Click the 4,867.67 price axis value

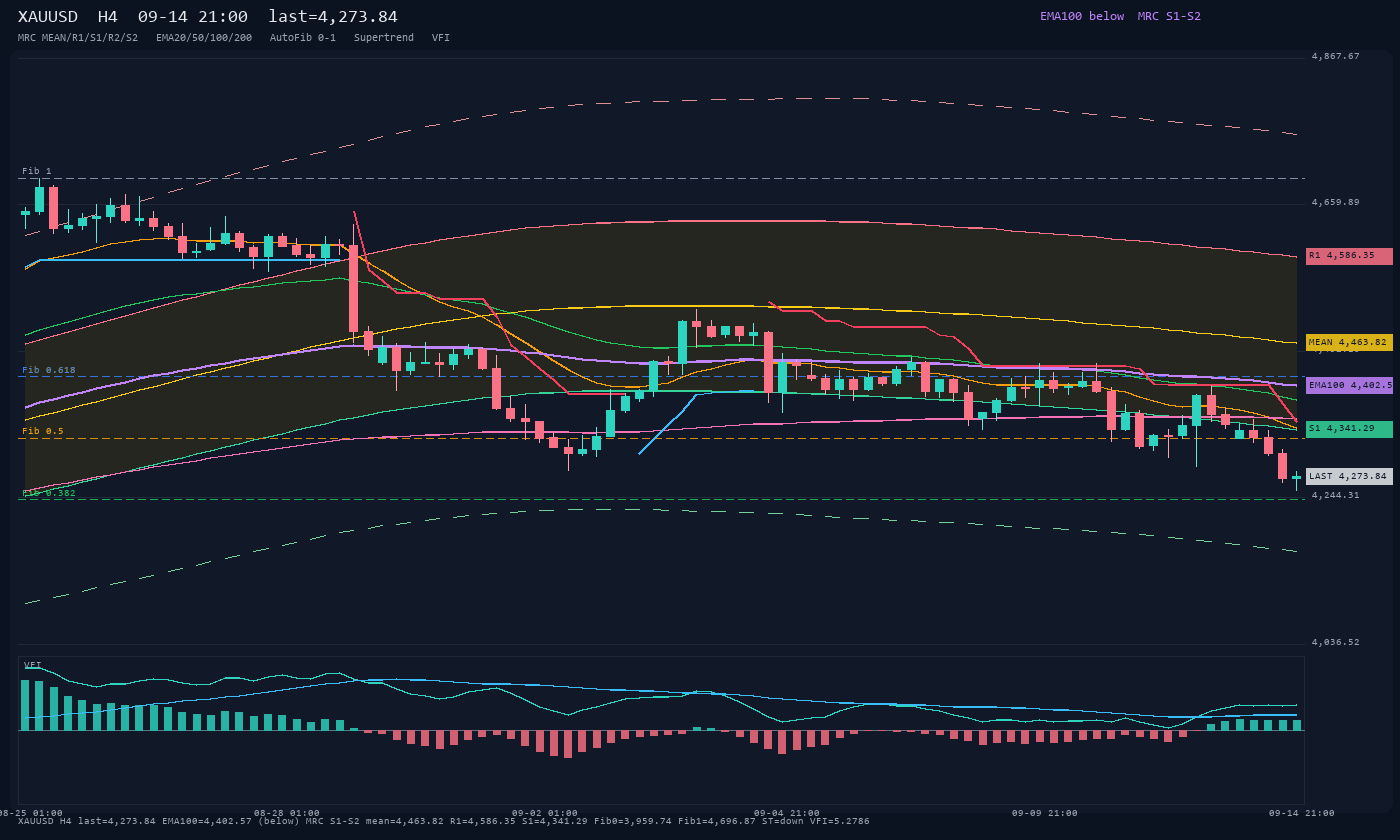[1335, 57]
